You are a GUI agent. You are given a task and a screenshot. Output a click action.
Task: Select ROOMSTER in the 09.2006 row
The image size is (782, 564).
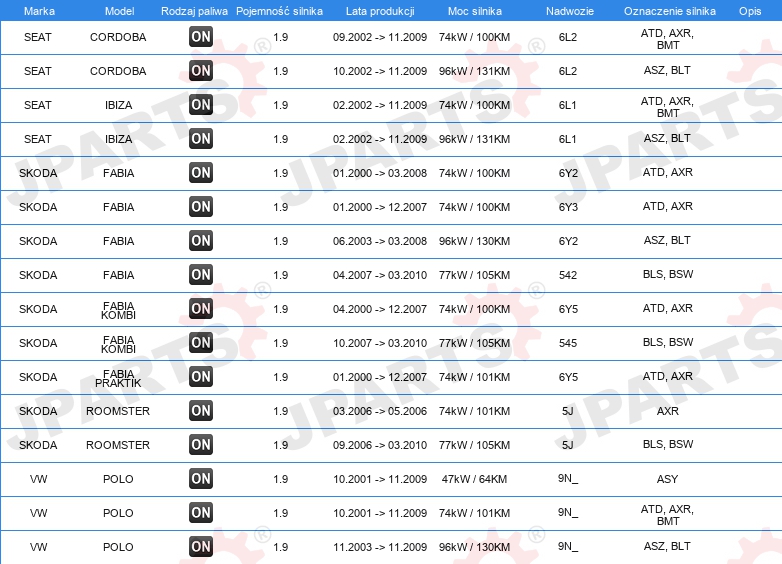pos(118,445)
